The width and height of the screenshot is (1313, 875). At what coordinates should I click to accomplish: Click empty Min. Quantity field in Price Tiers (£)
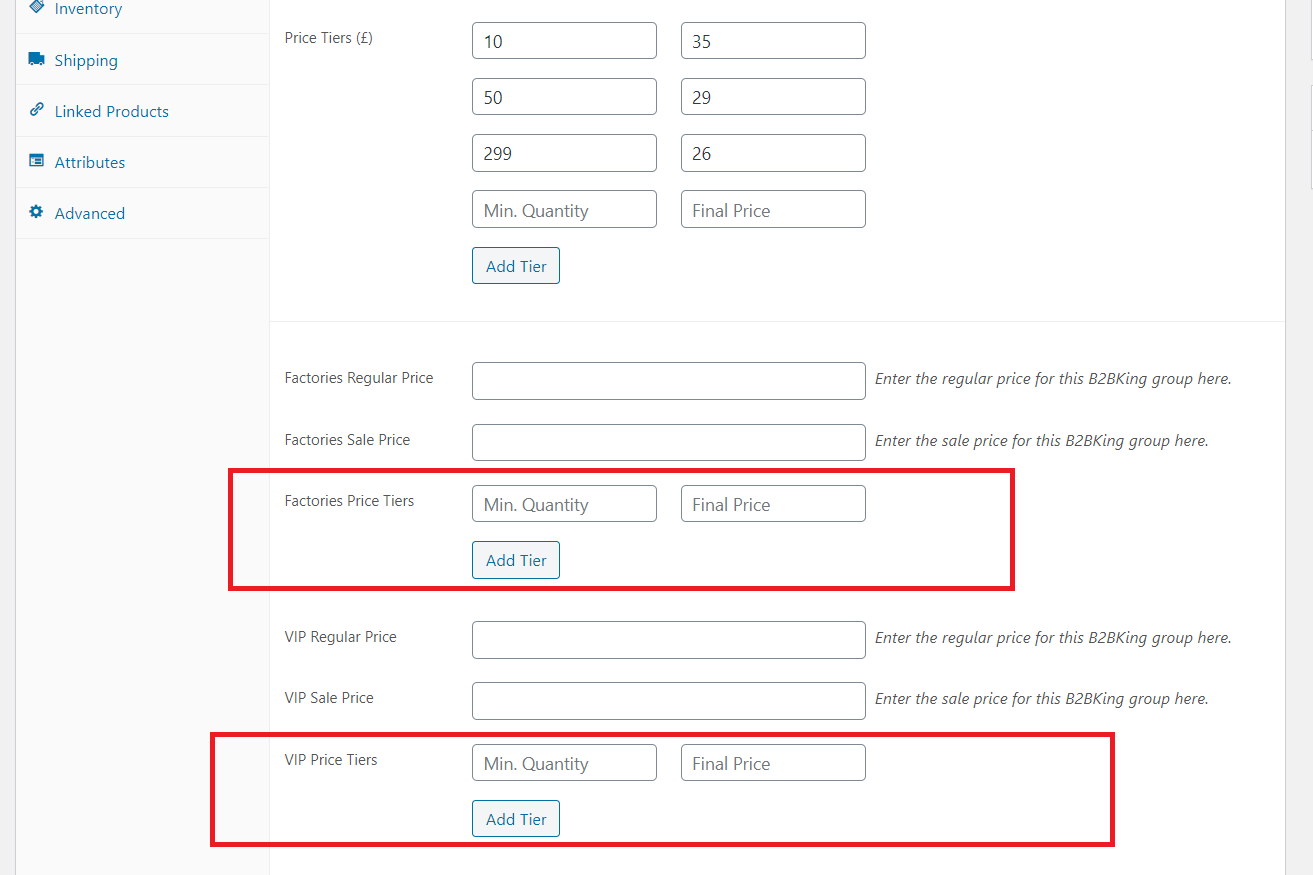[x=564, y=210]
